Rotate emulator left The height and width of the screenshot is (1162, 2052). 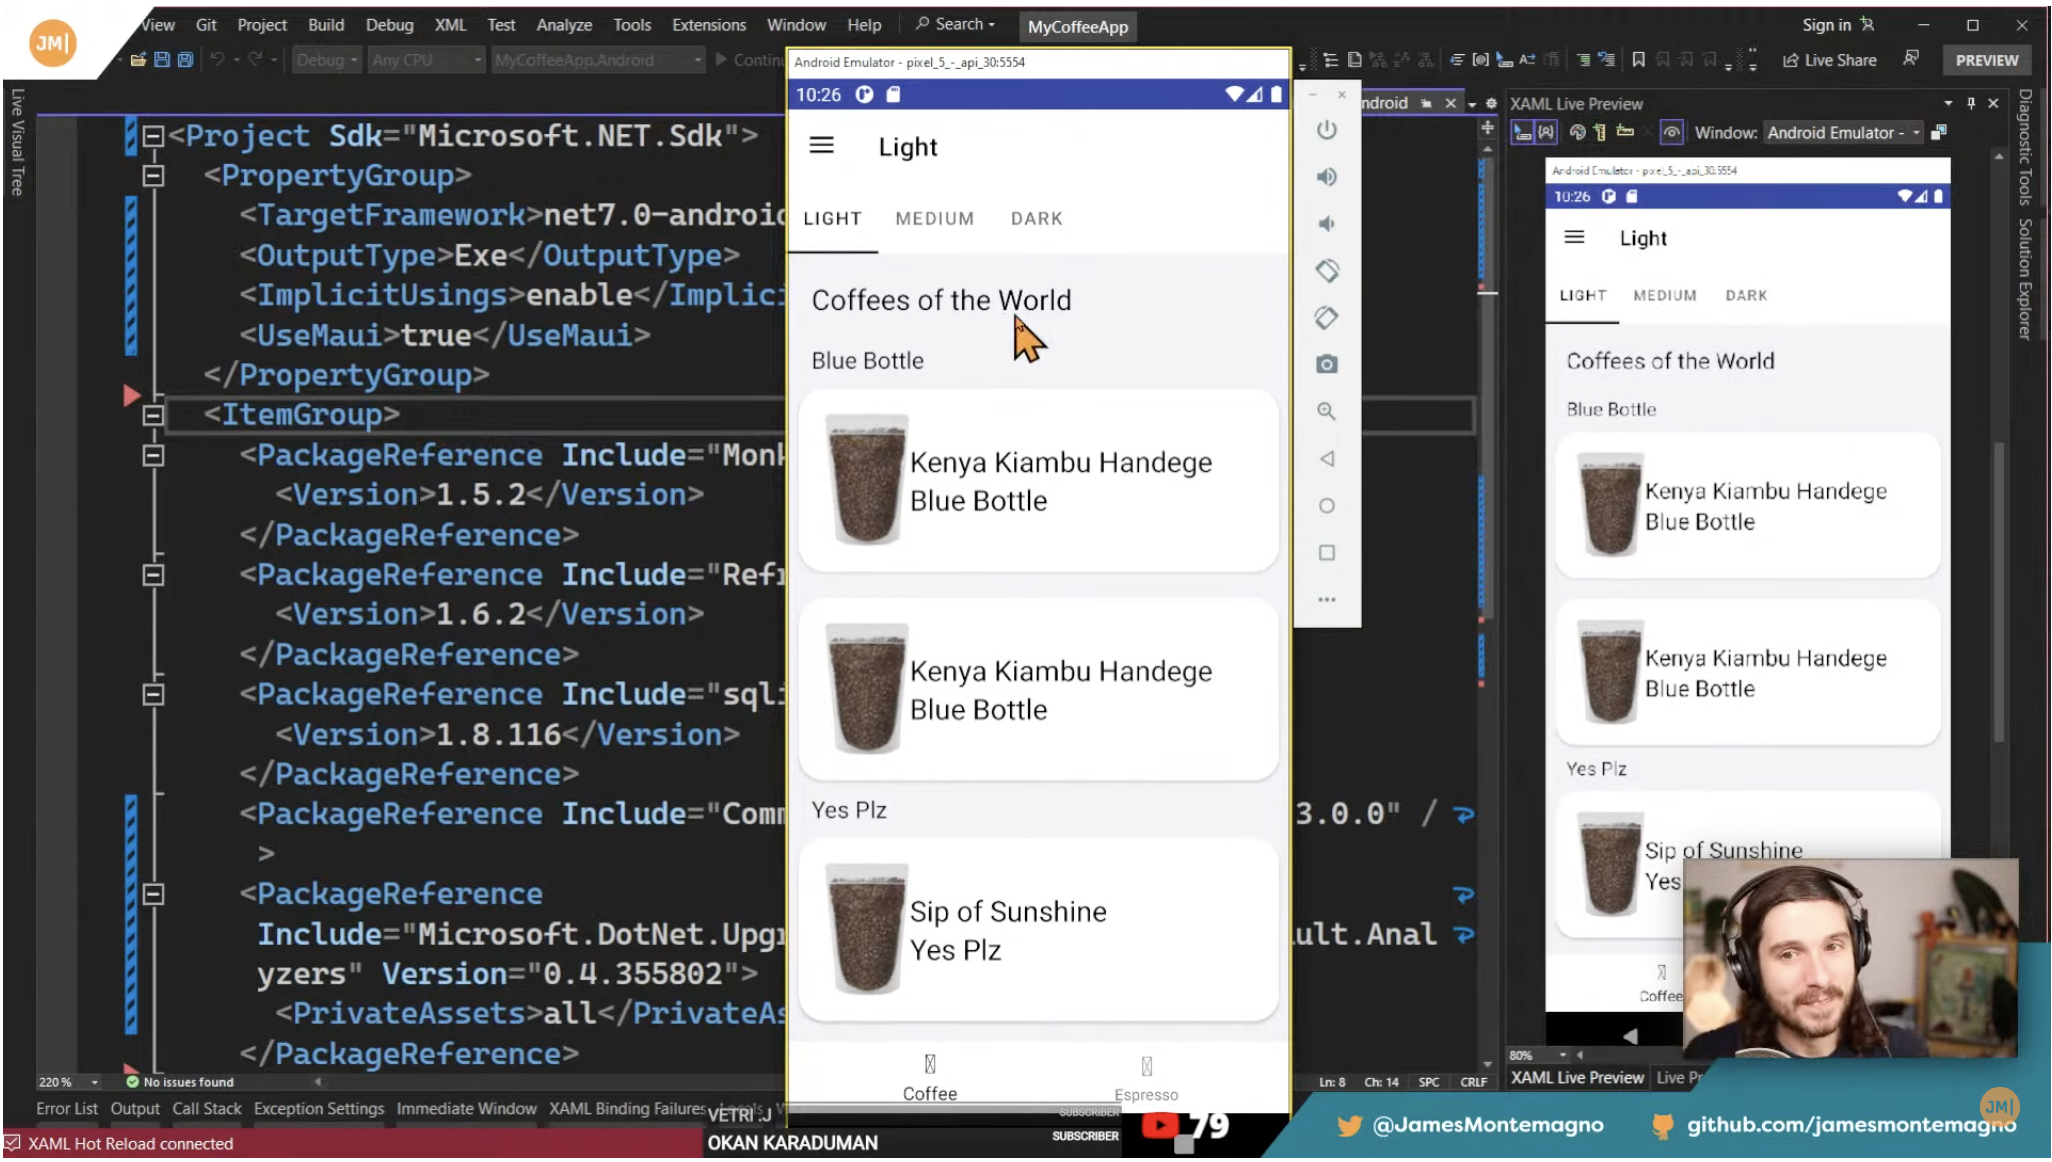point(1326,271)
